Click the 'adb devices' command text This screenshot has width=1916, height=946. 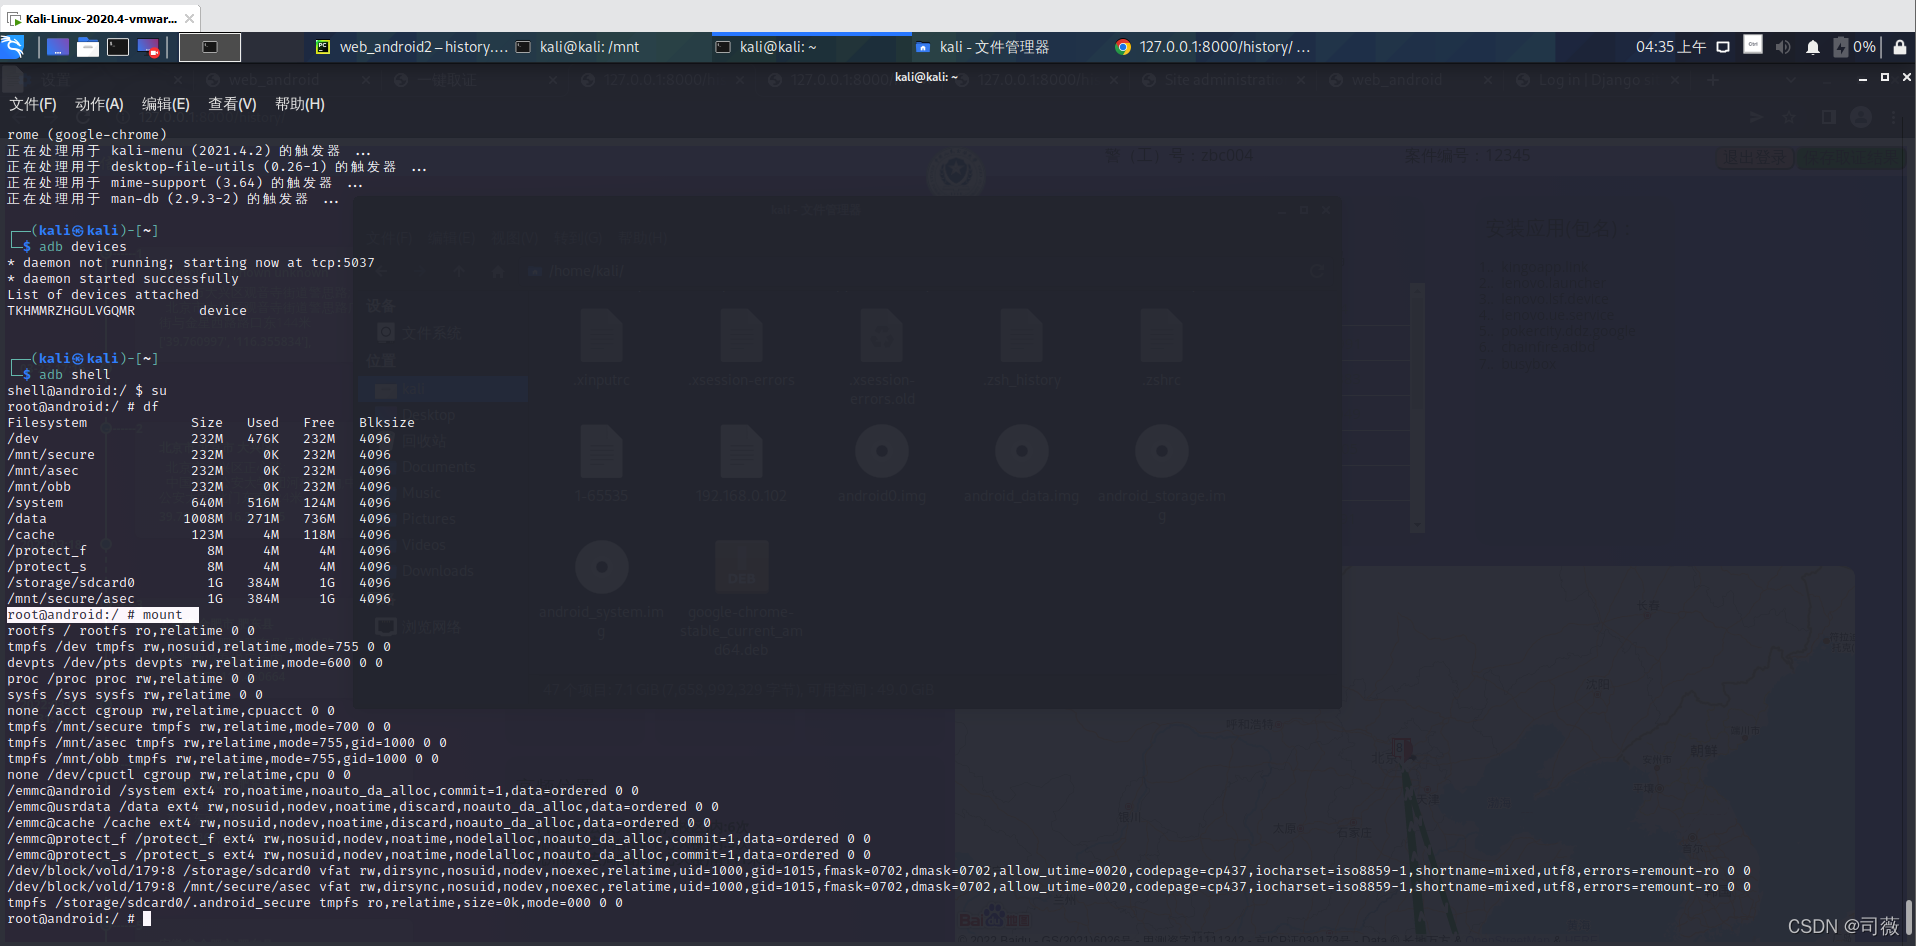[x=83, y=247]
